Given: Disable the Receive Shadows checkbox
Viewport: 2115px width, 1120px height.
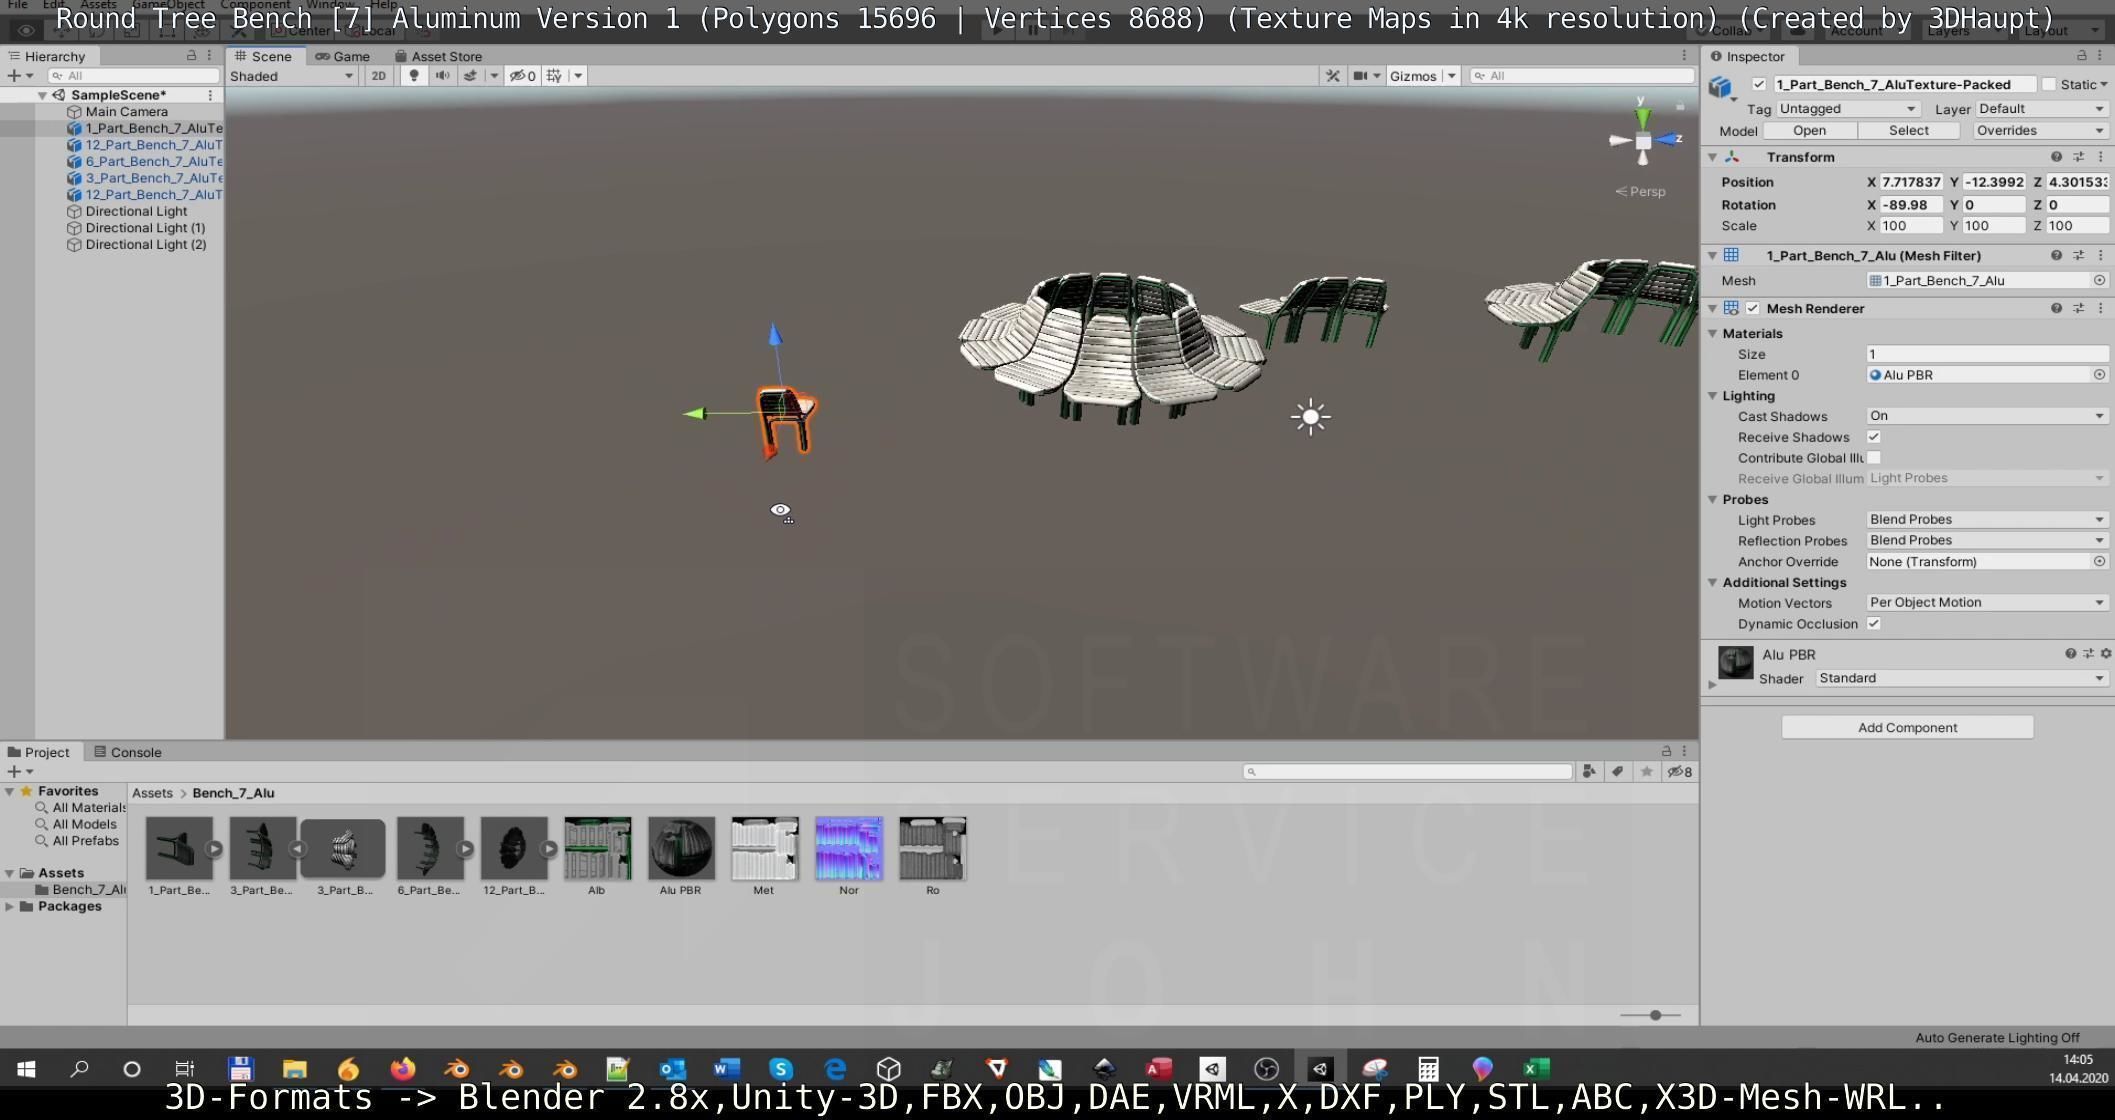Looking at the screenshot, I should point(1874,437).
